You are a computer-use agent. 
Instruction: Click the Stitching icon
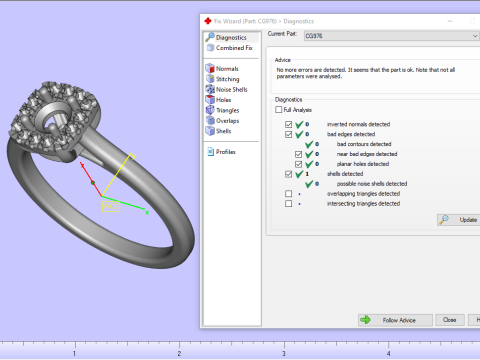tap(210, 79)
